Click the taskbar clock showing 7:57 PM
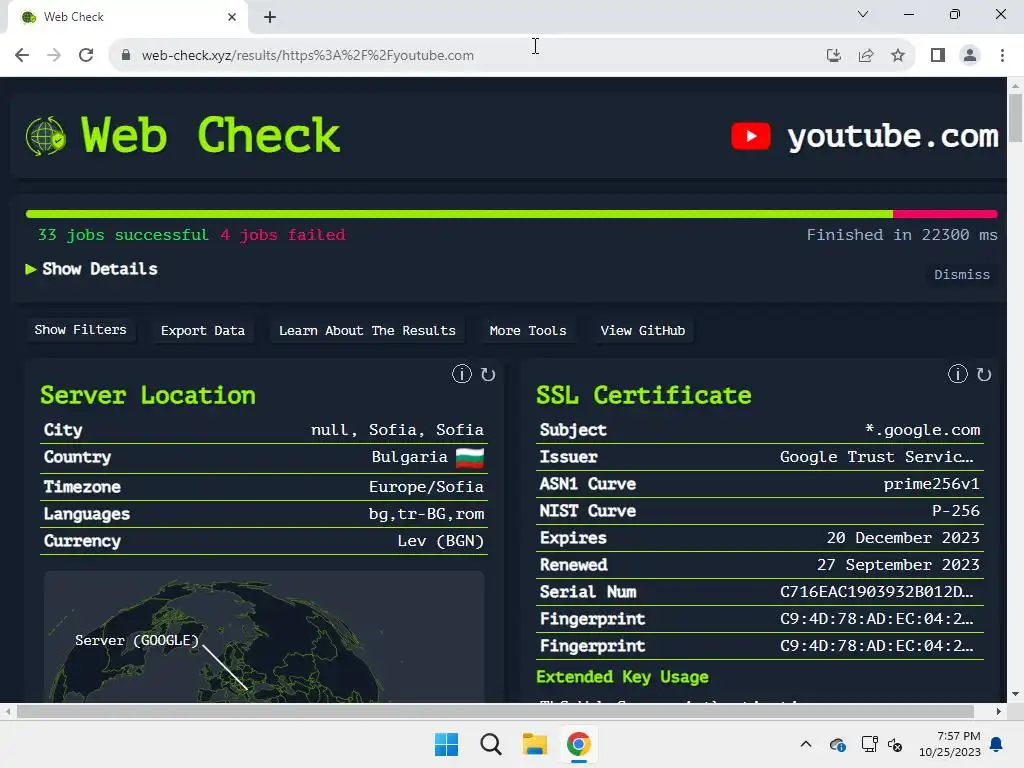Image resolution: width=1024 pixels, height=768 pixels. tap(950, 744)
